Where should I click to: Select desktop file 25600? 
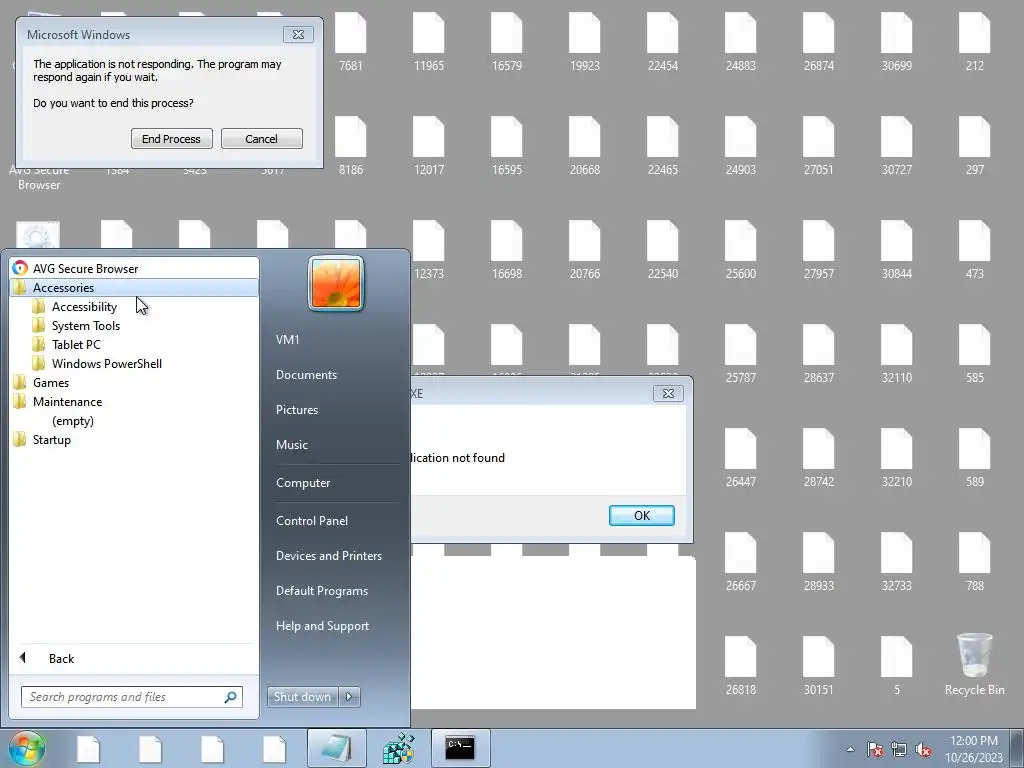tap(741, 250)
